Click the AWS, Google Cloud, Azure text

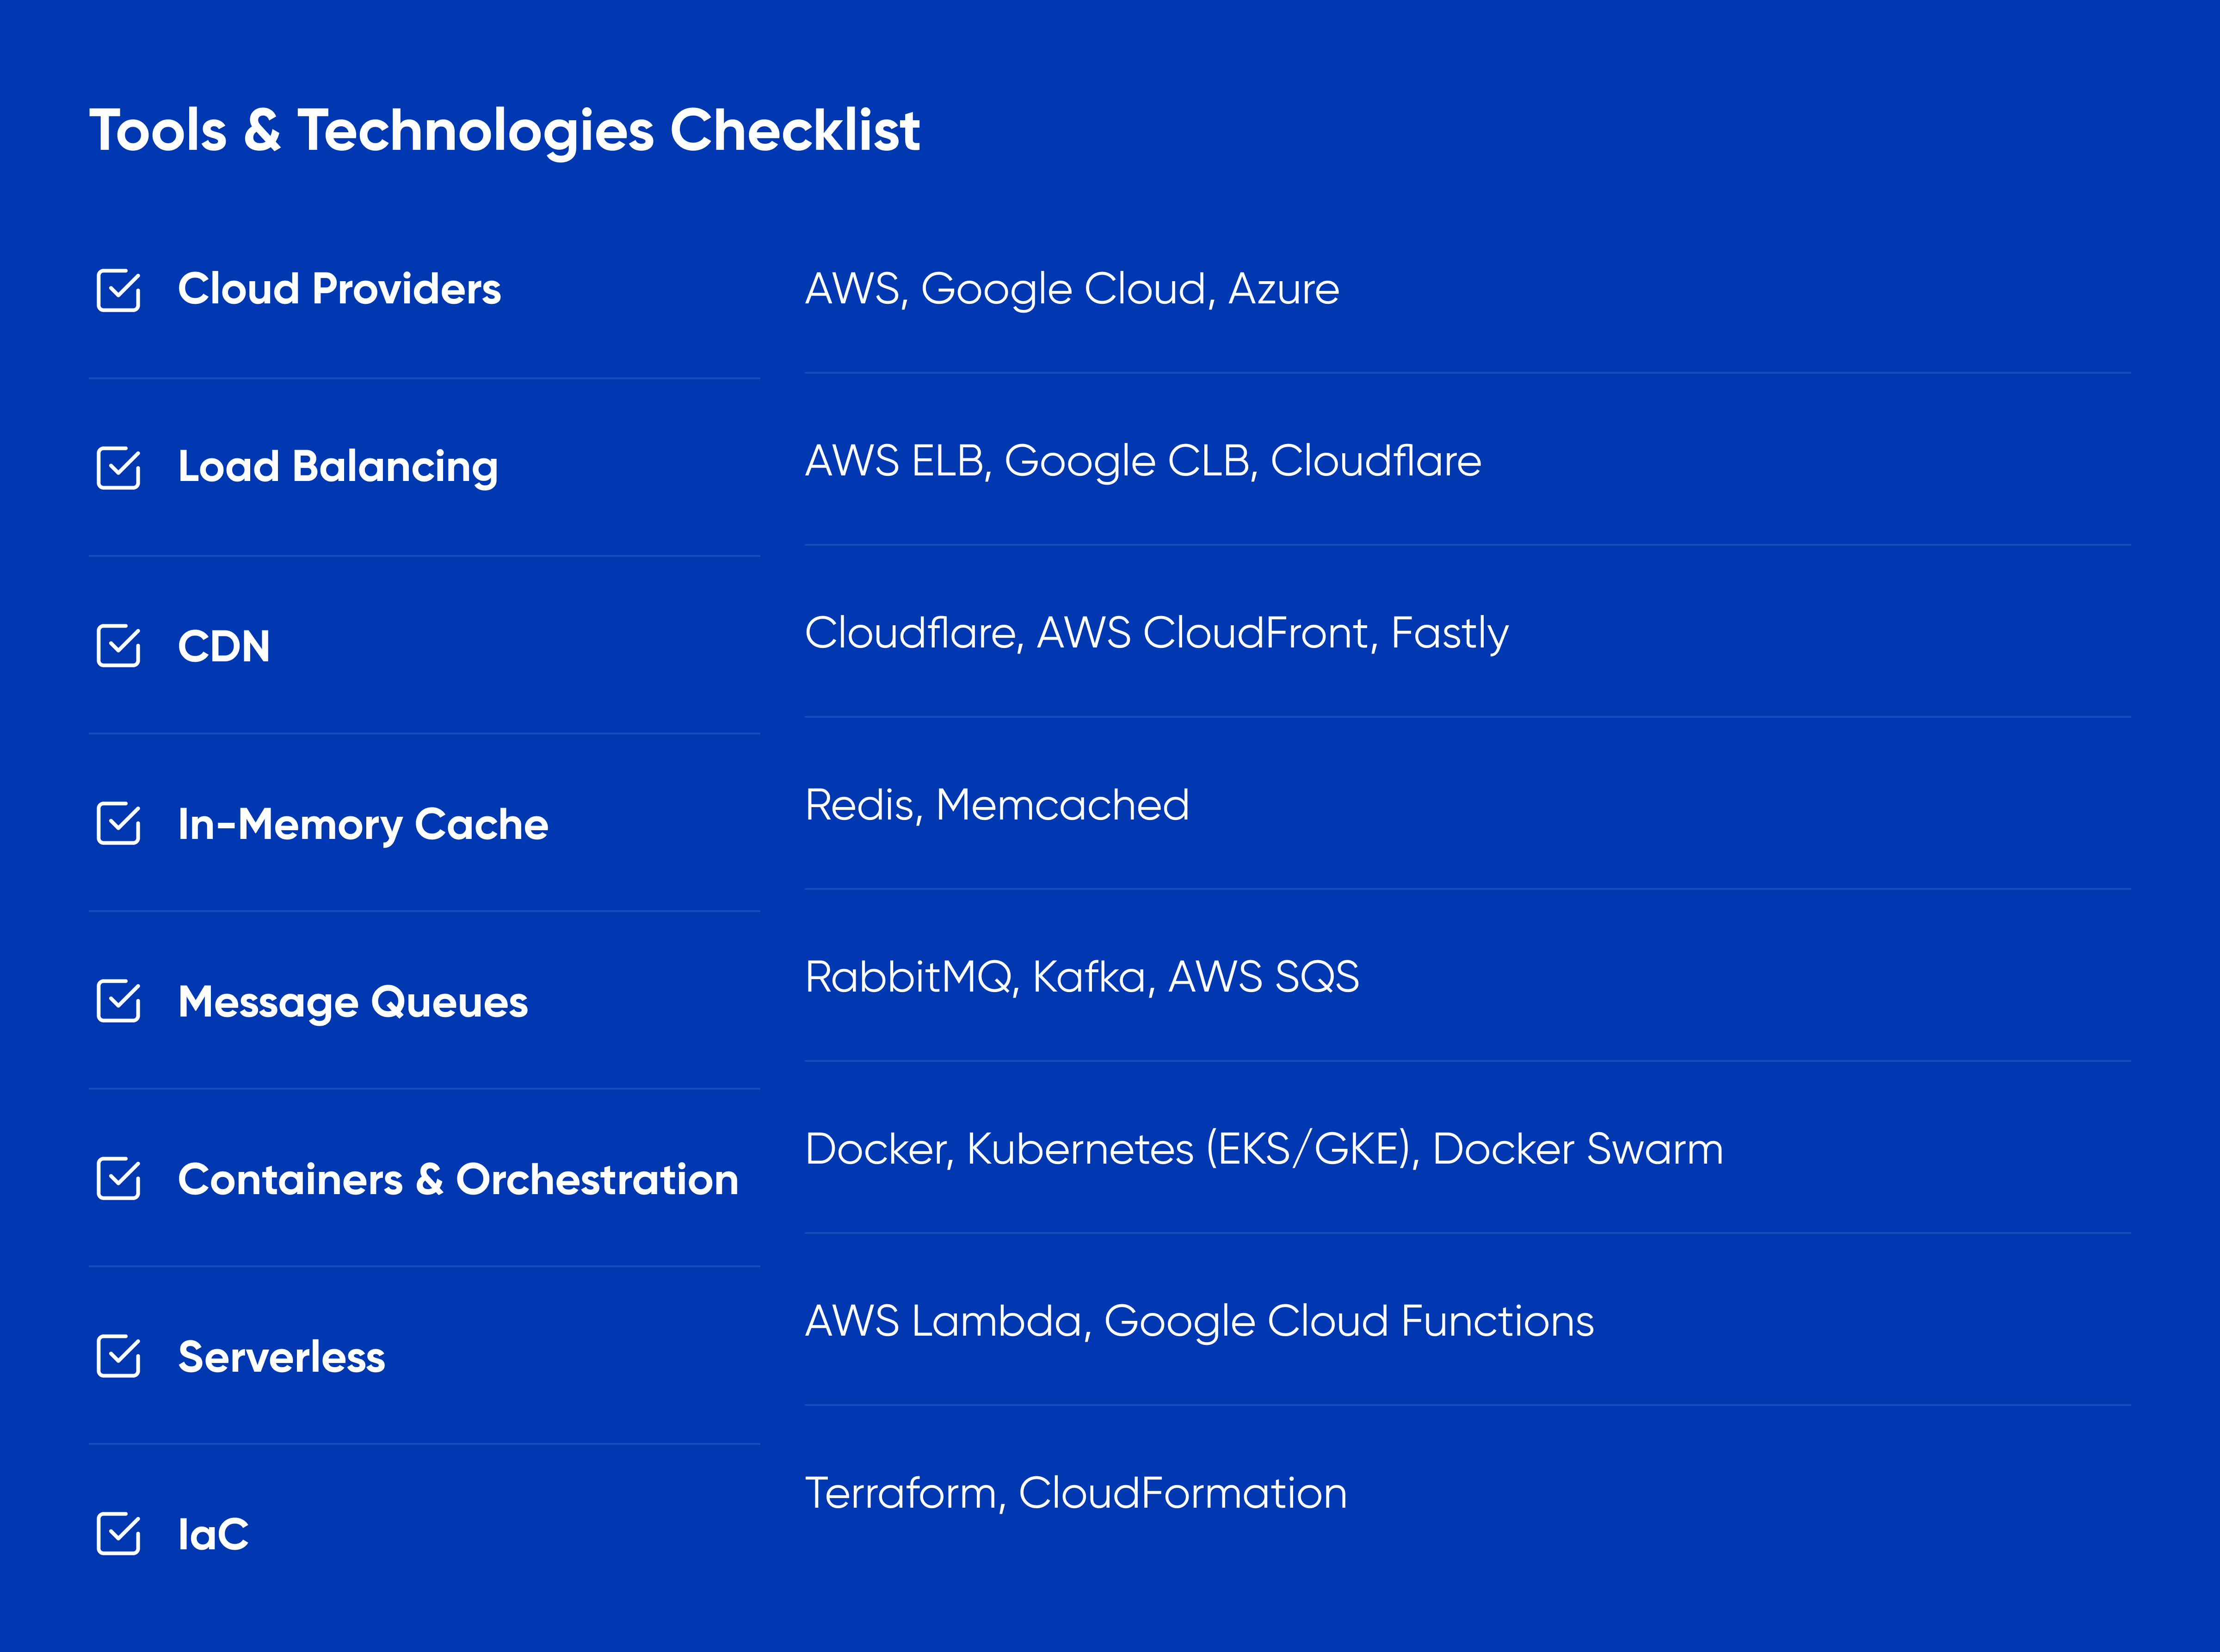[1072, 290]
